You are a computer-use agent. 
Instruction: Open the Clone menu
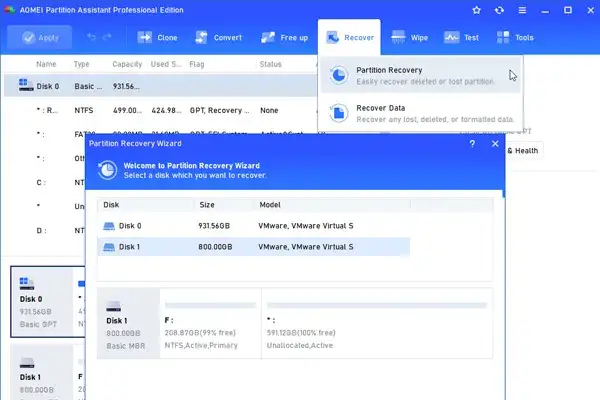pyautogui.click(x=157, y=38)
